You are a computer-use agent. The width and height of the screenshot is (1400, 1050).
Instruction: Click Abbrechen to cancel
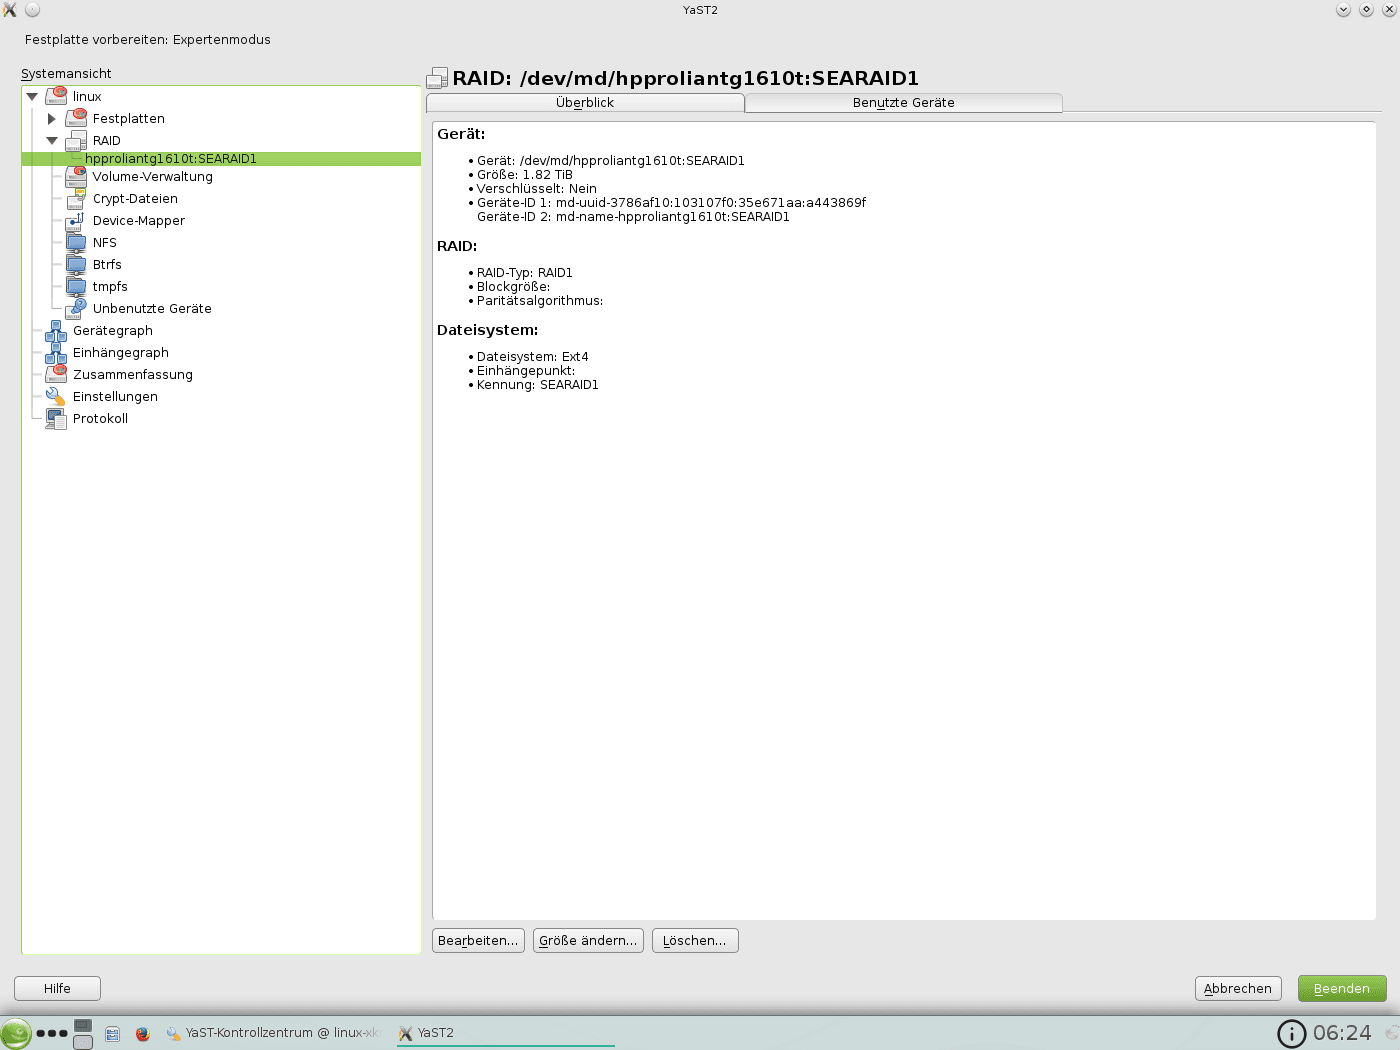pos(1238,988)
